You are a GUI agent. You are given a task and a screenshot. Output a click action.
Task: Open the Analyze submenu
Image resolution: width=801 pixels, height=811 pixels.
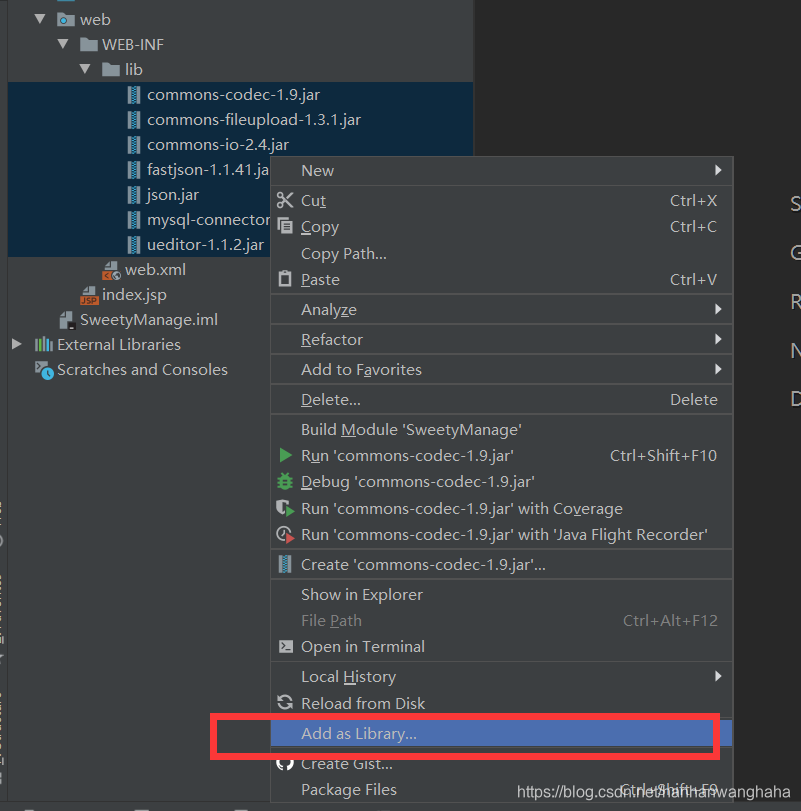(x=501, y=309)
